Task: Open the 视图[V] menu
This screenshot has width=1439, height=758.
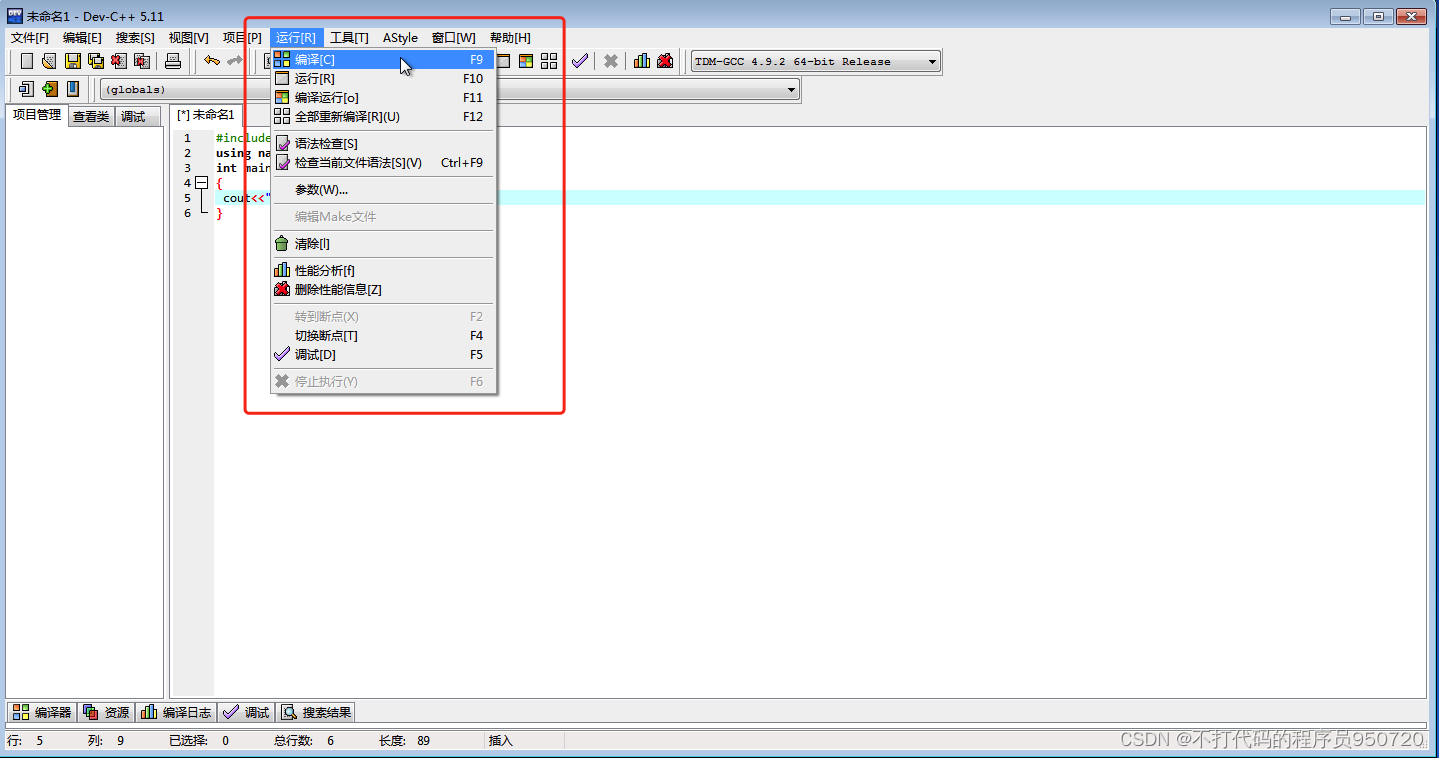Action: [188, 37]
